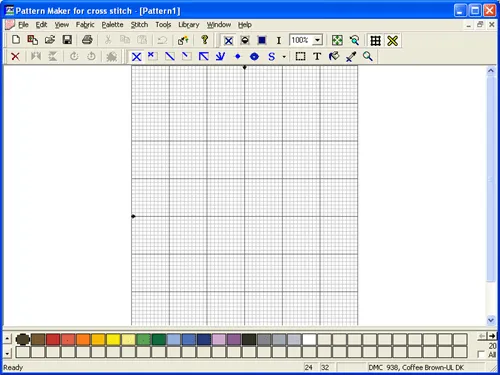Click the pattern properties icon

[183, 40]
